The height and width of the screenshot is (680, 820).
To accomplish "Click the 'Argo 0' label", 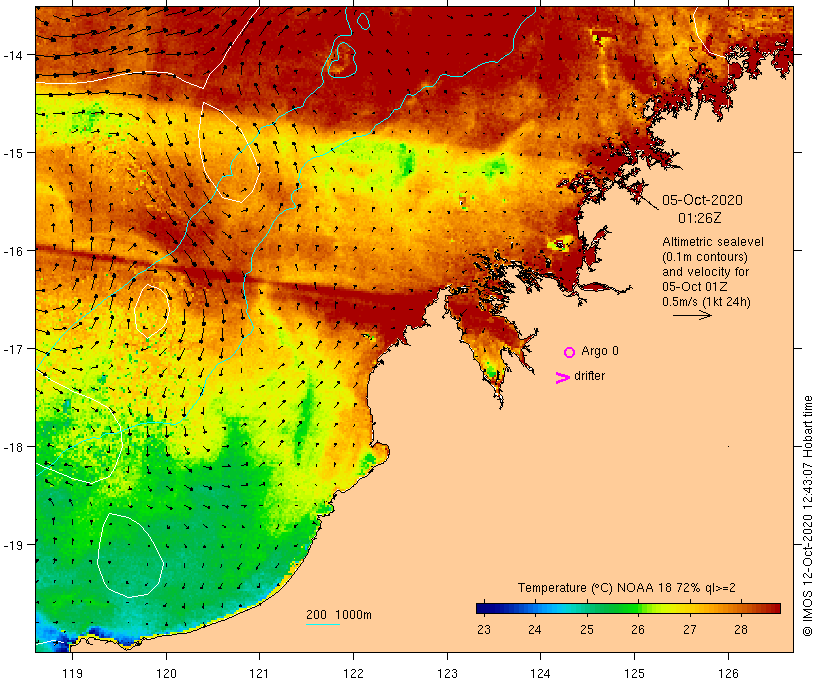I will (600, 351).
